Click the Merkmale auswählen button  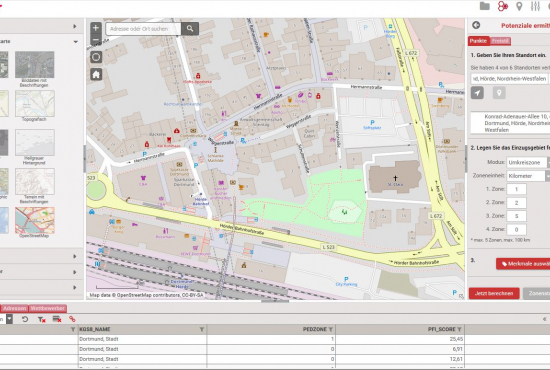click(523, 264)
